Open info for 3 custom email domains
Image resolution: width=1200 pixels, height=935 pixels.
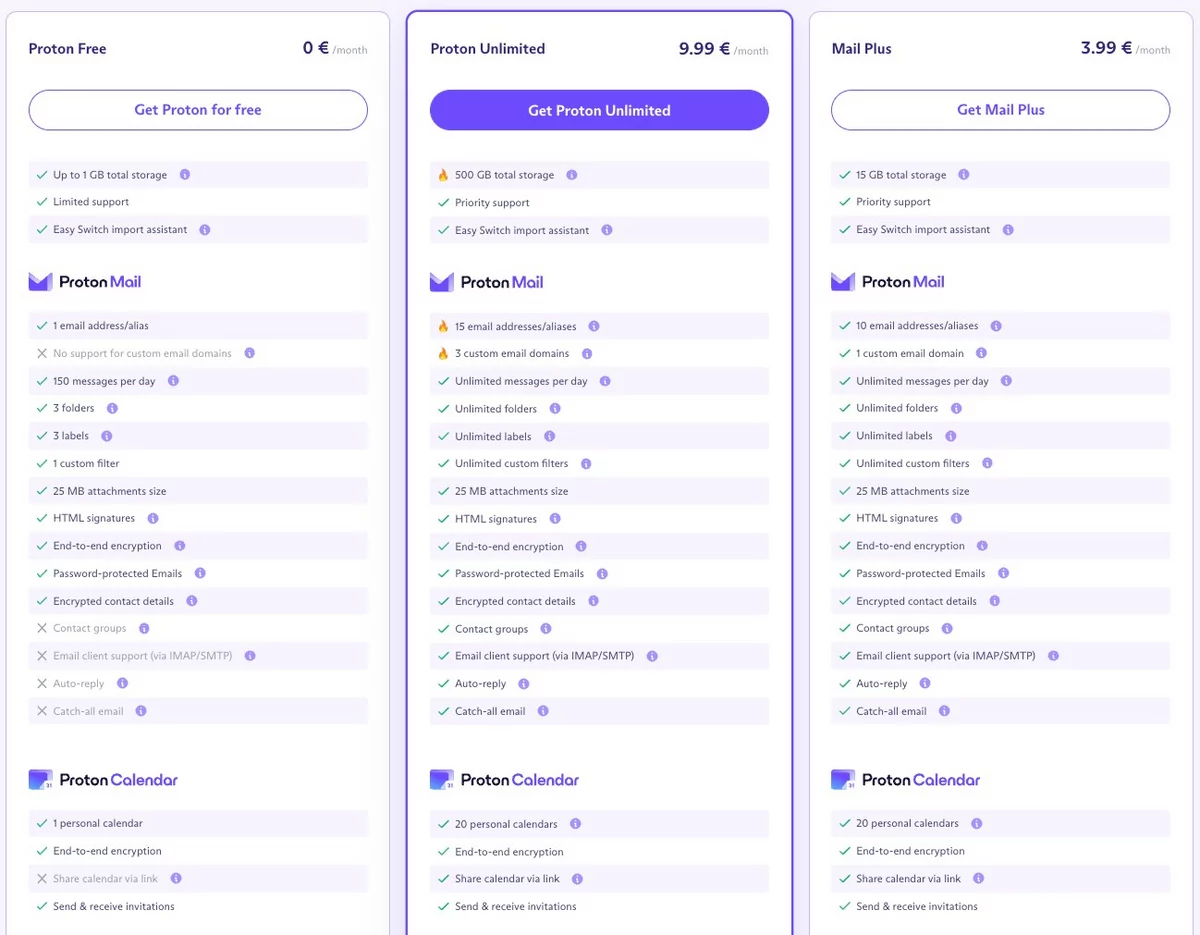[587, 354]
